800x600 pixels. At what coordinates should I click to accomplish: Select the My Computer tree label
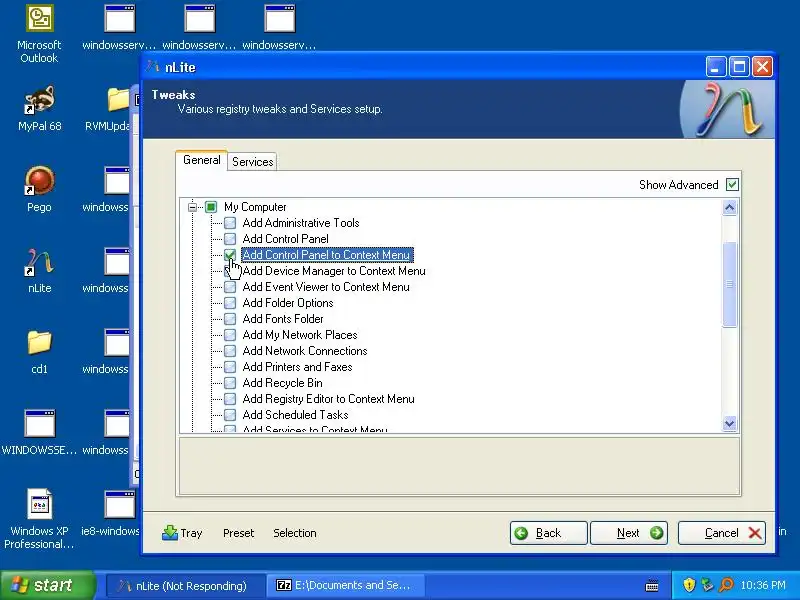pos(255,207)
